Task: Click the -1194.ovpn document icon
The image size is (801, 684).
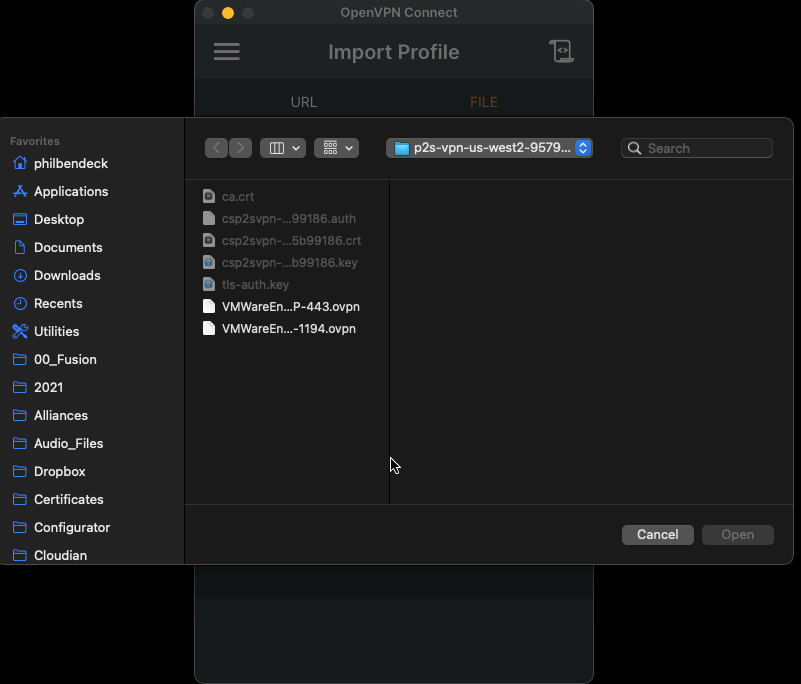Action: [208, 328]
